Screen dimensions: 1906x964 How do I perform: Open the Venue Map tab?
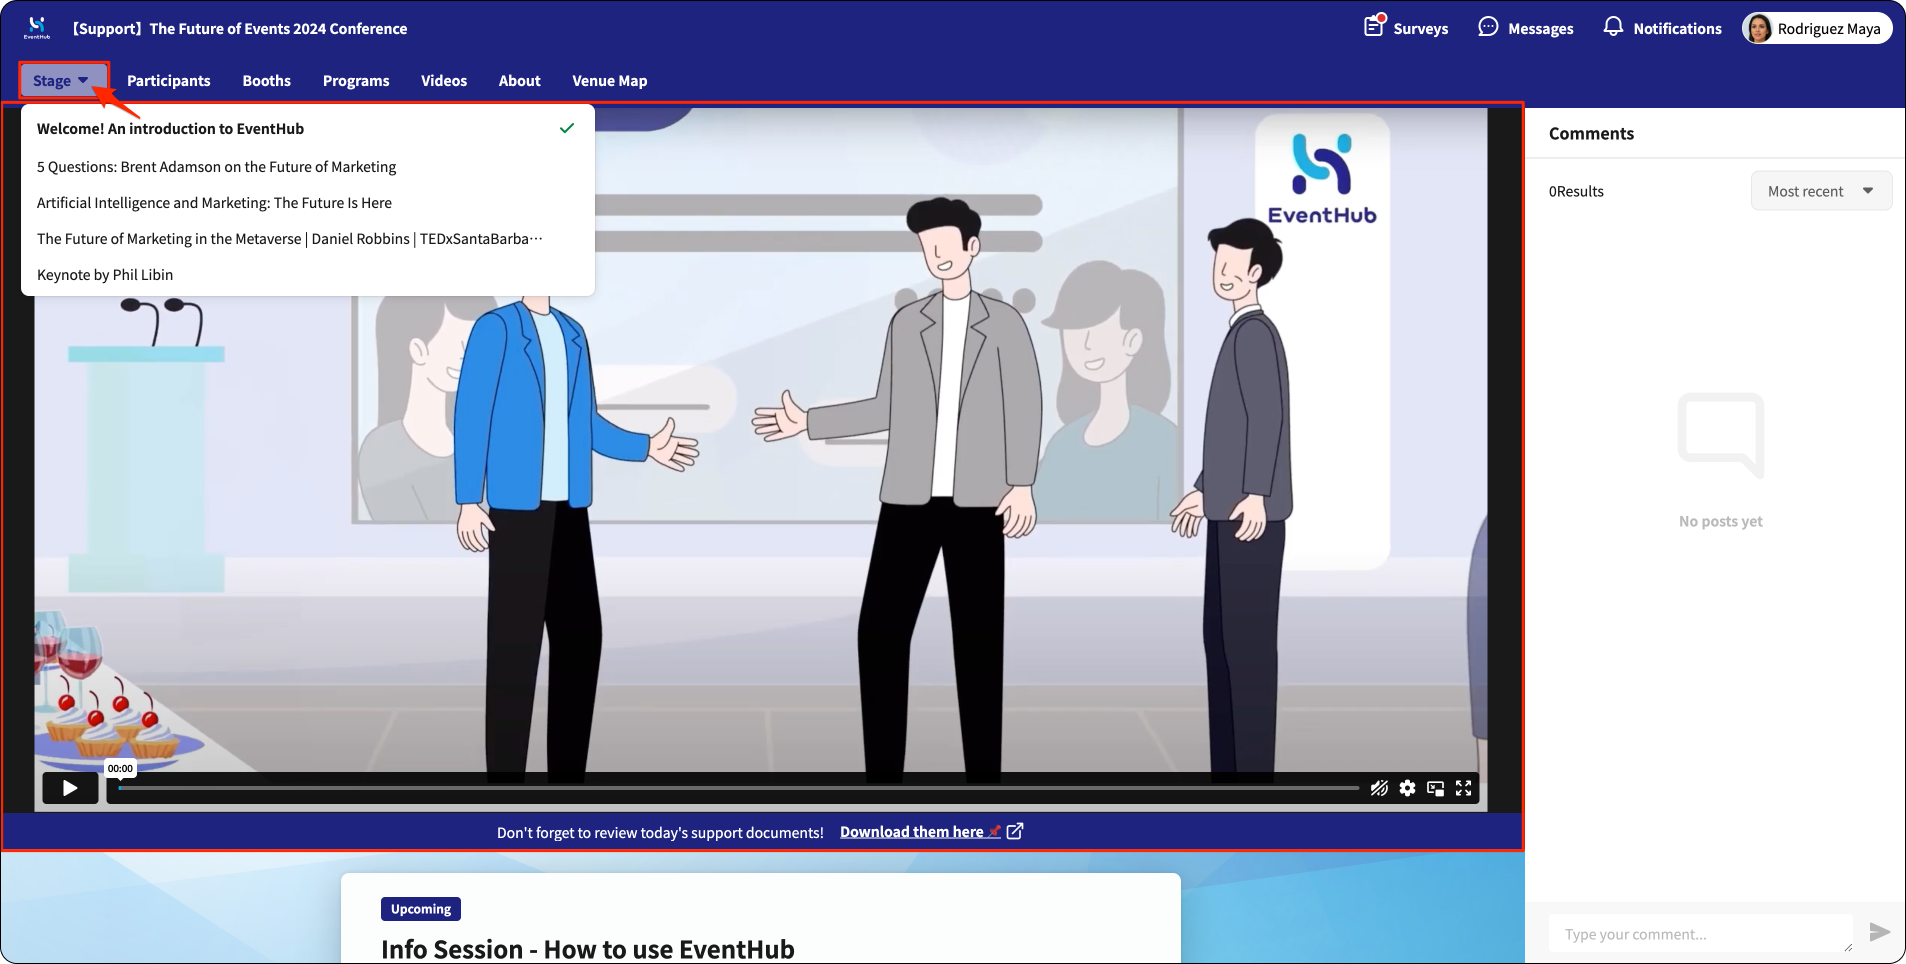(609, 81)
